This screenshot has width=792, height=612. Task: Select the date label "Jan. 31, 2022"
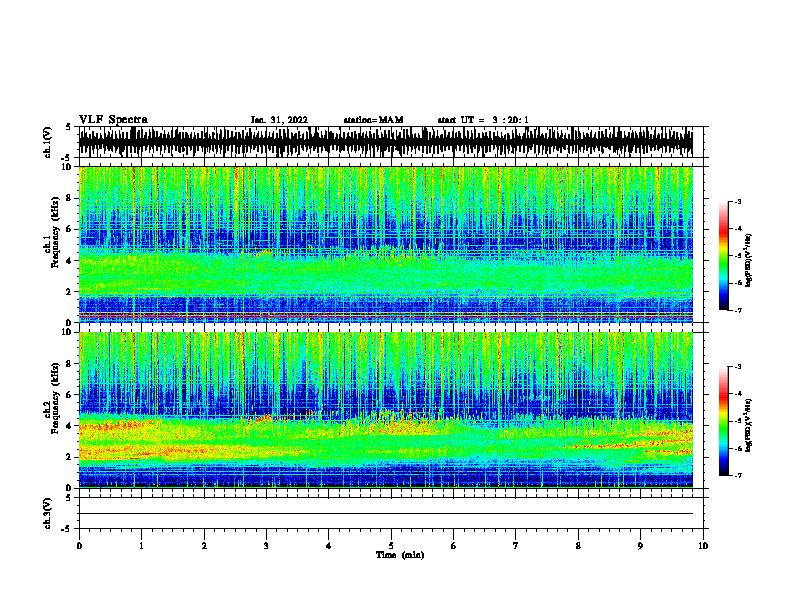pyautogui.click(x=279, y=120)
